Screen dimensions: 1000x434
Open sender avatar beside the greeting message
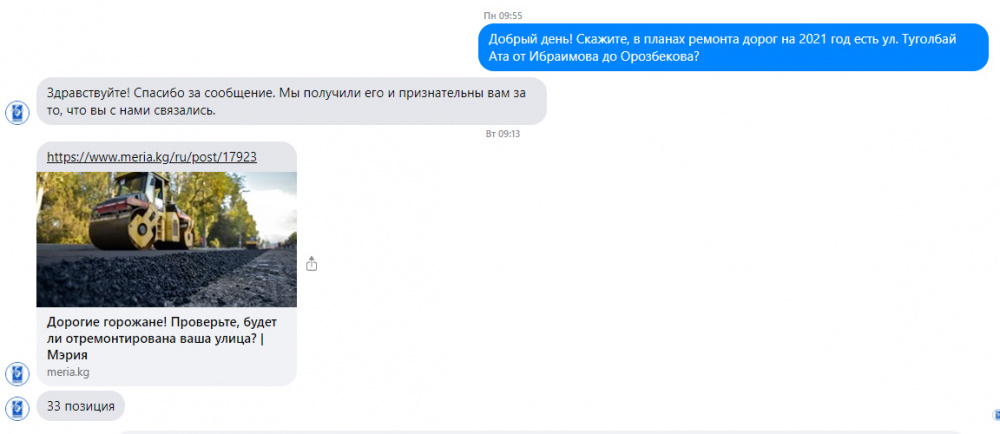click(x=17, y=113)
